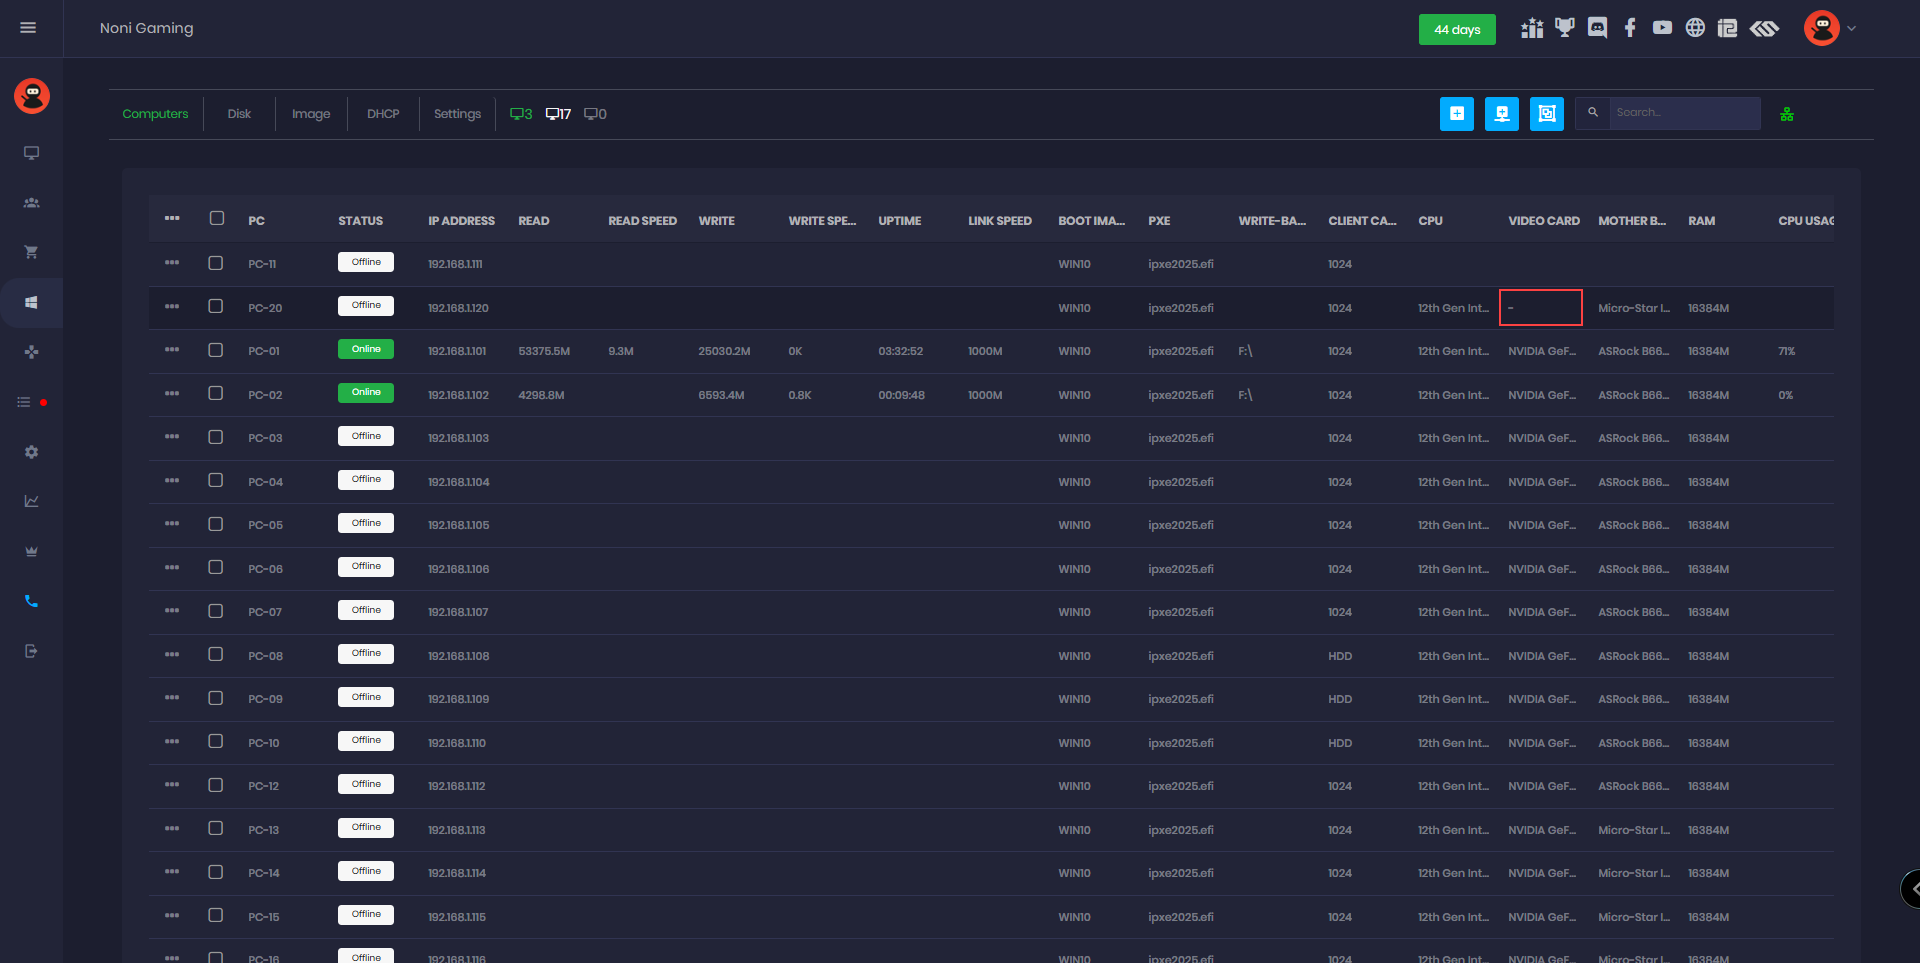Click the crown icon in the sidebar
The width and height of the screenshot is (1920, 963).
(31, 551)
